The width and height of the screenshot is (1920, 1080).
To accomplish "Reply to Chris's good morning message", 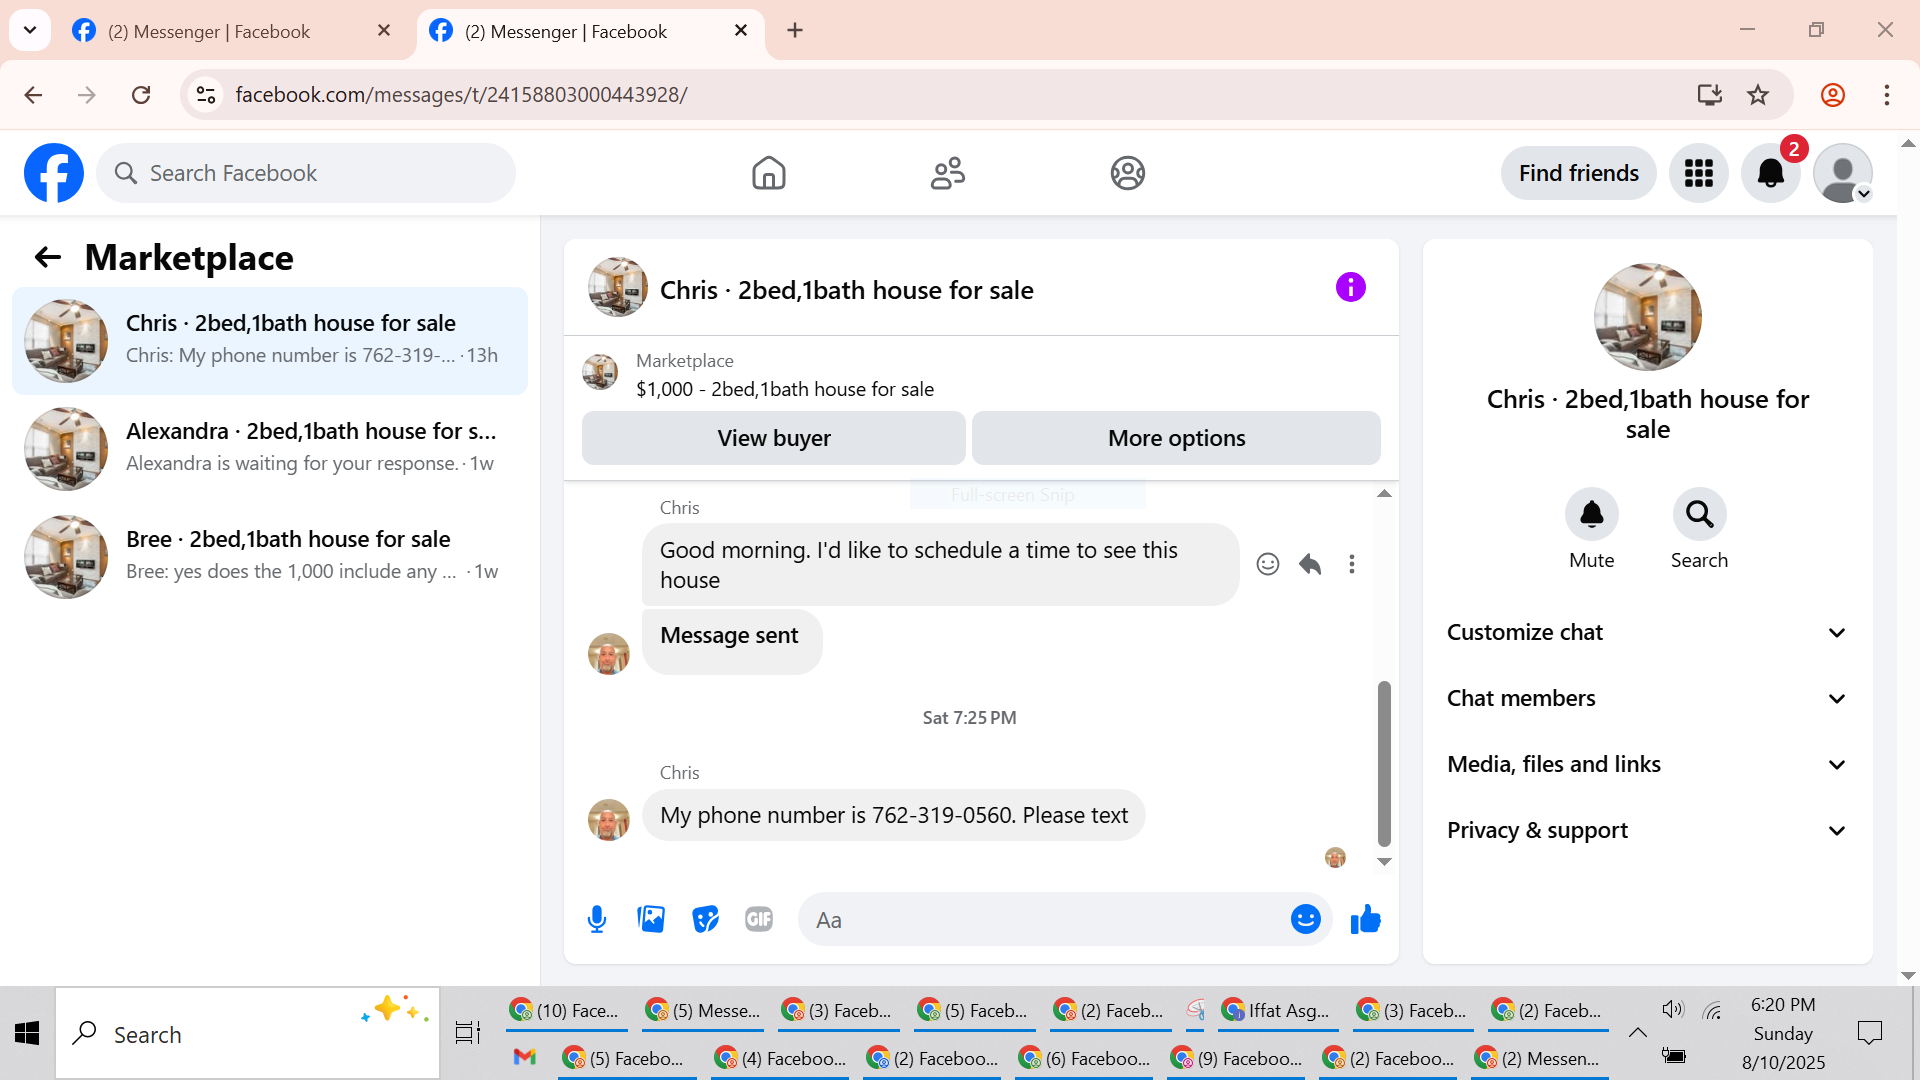I will point(1310,564).
